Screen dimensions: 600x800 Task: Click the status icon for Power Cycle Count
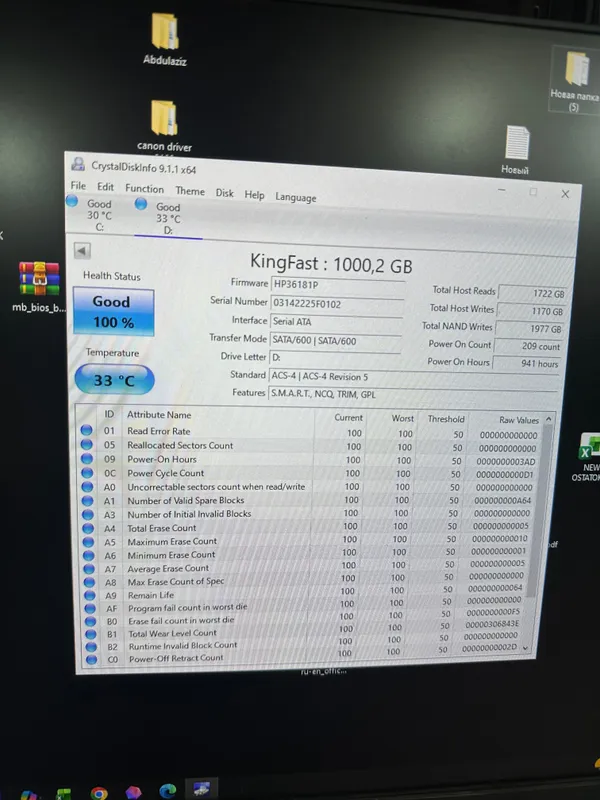[87, 472]
